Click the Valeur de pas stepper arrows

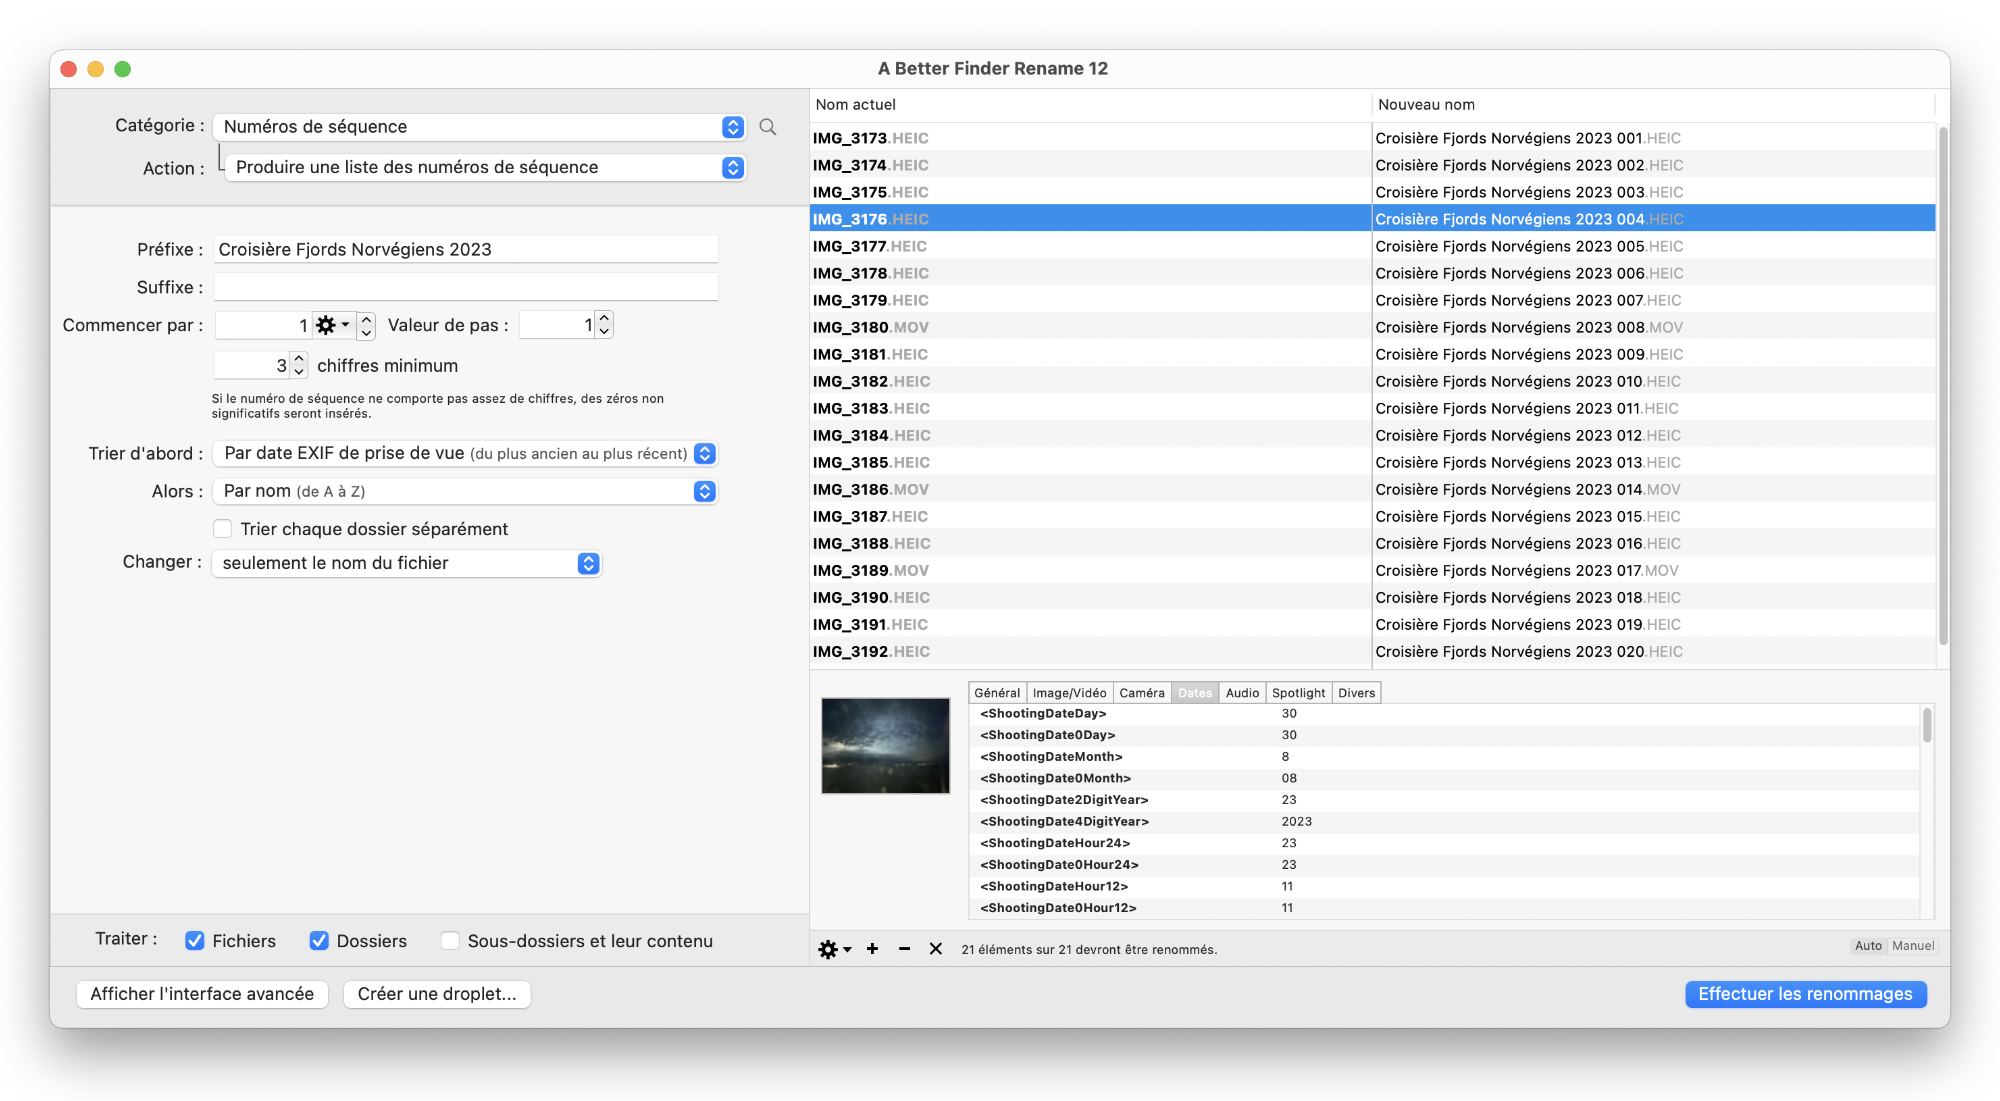[x=604, y=325]
